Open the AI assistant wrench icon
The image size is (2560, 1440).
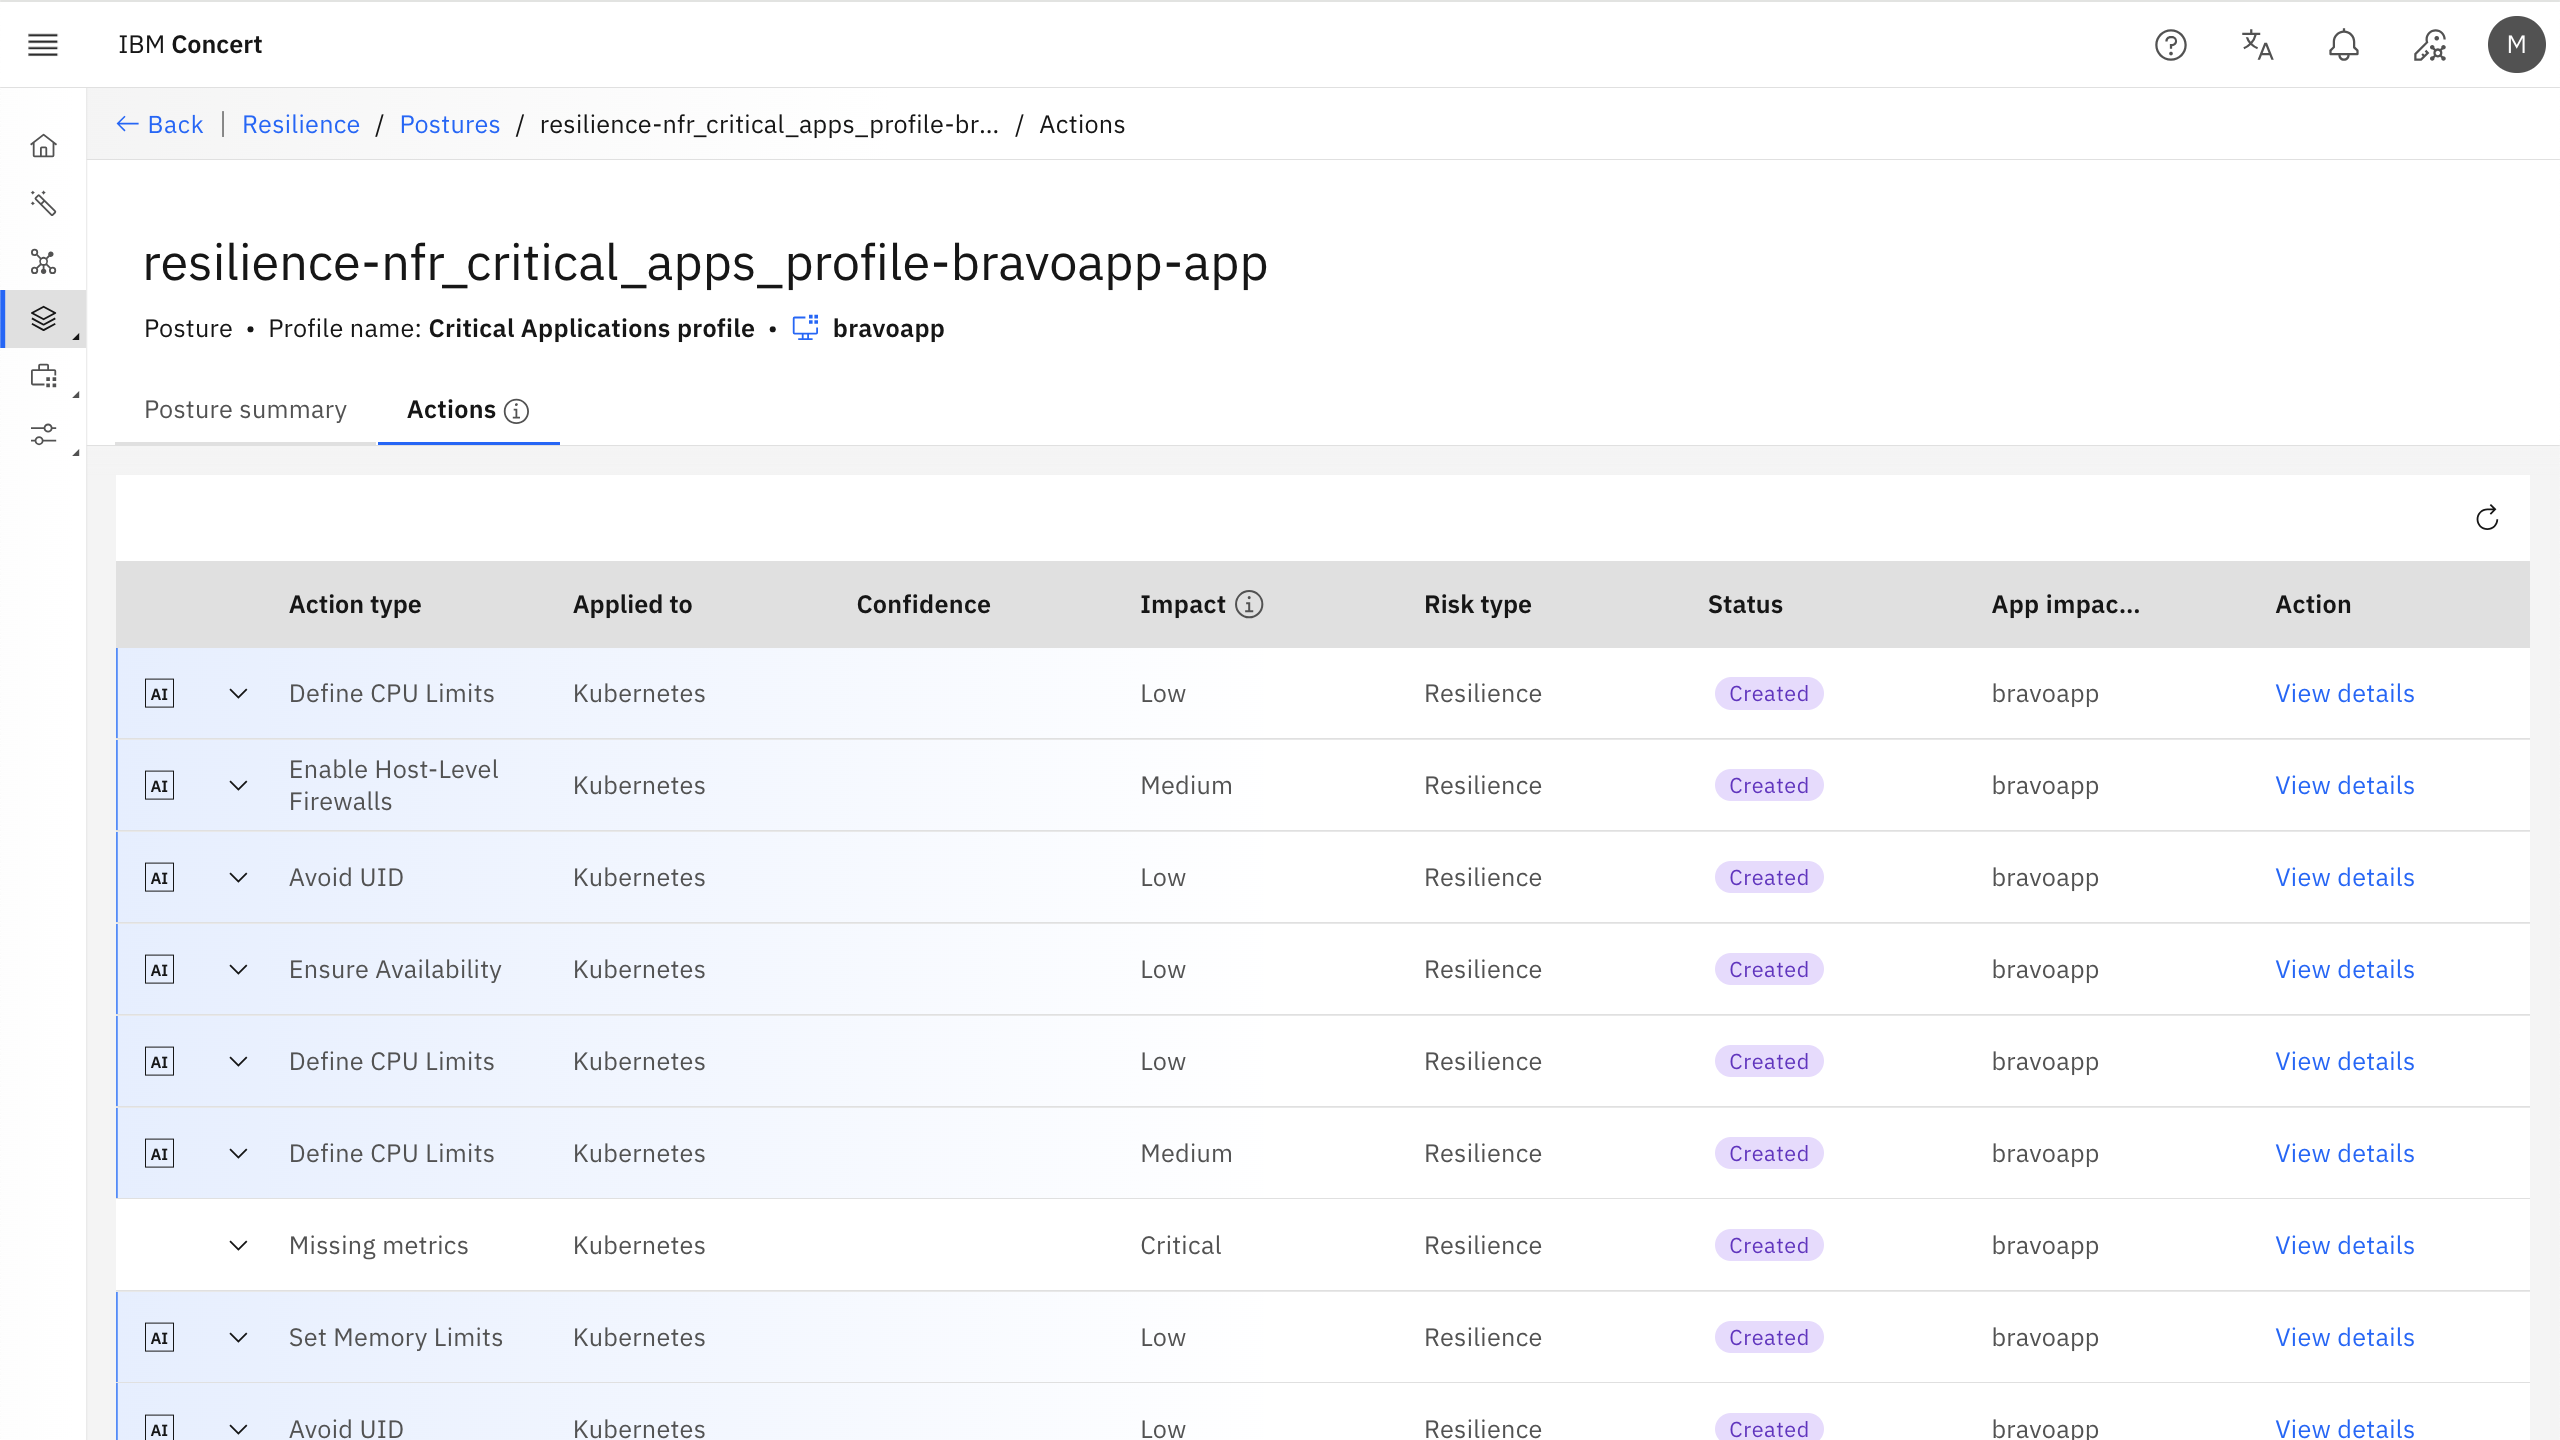pyautogui.click(x=2430, y=45)
